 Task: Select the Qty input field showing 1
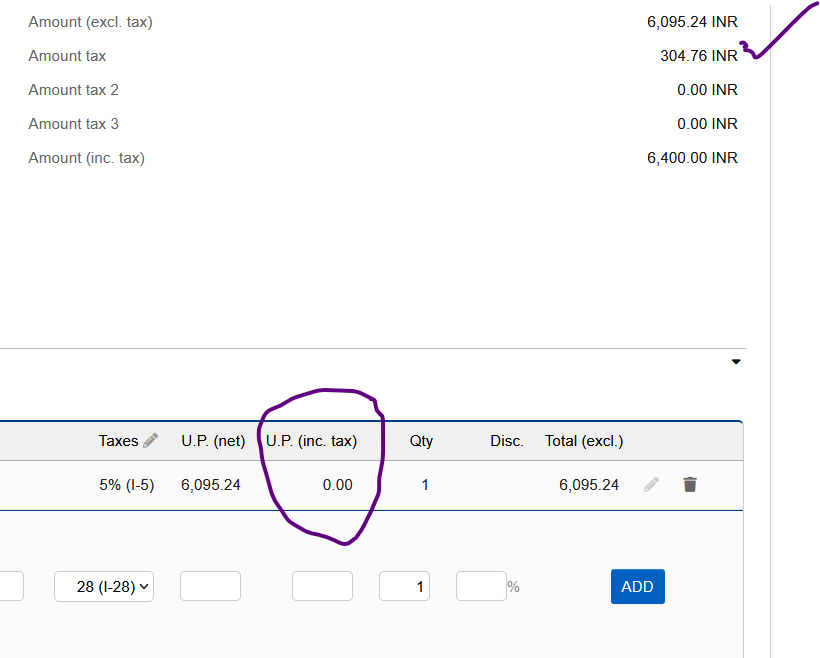tap(404, 587)
